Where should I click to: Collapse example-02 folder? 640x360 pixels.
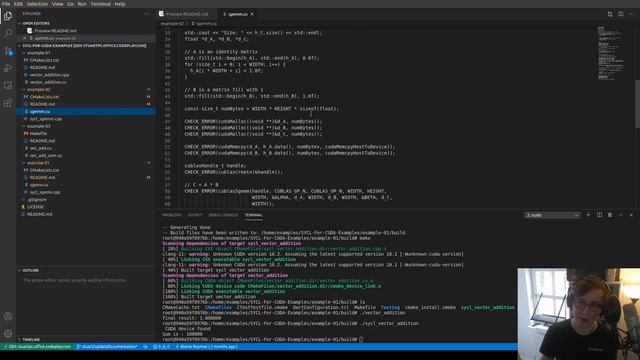pyautogui.click(x=38, y=89)
